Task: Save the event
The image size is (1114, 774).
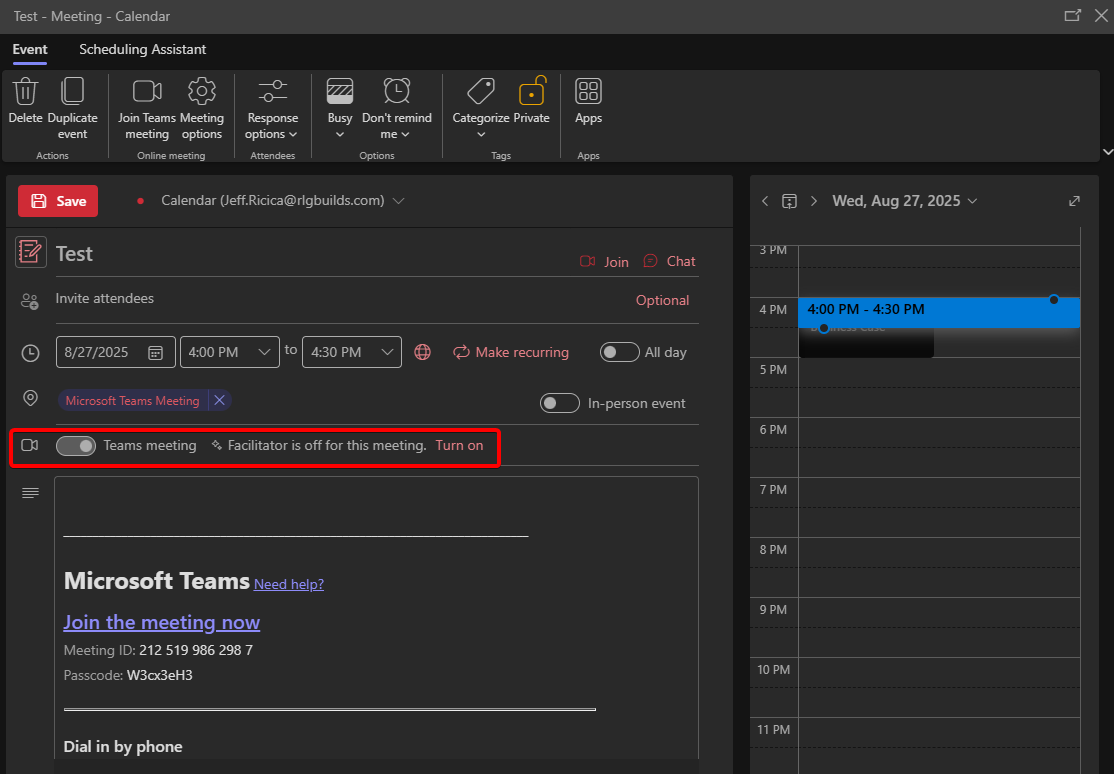Action: point(58,201)
